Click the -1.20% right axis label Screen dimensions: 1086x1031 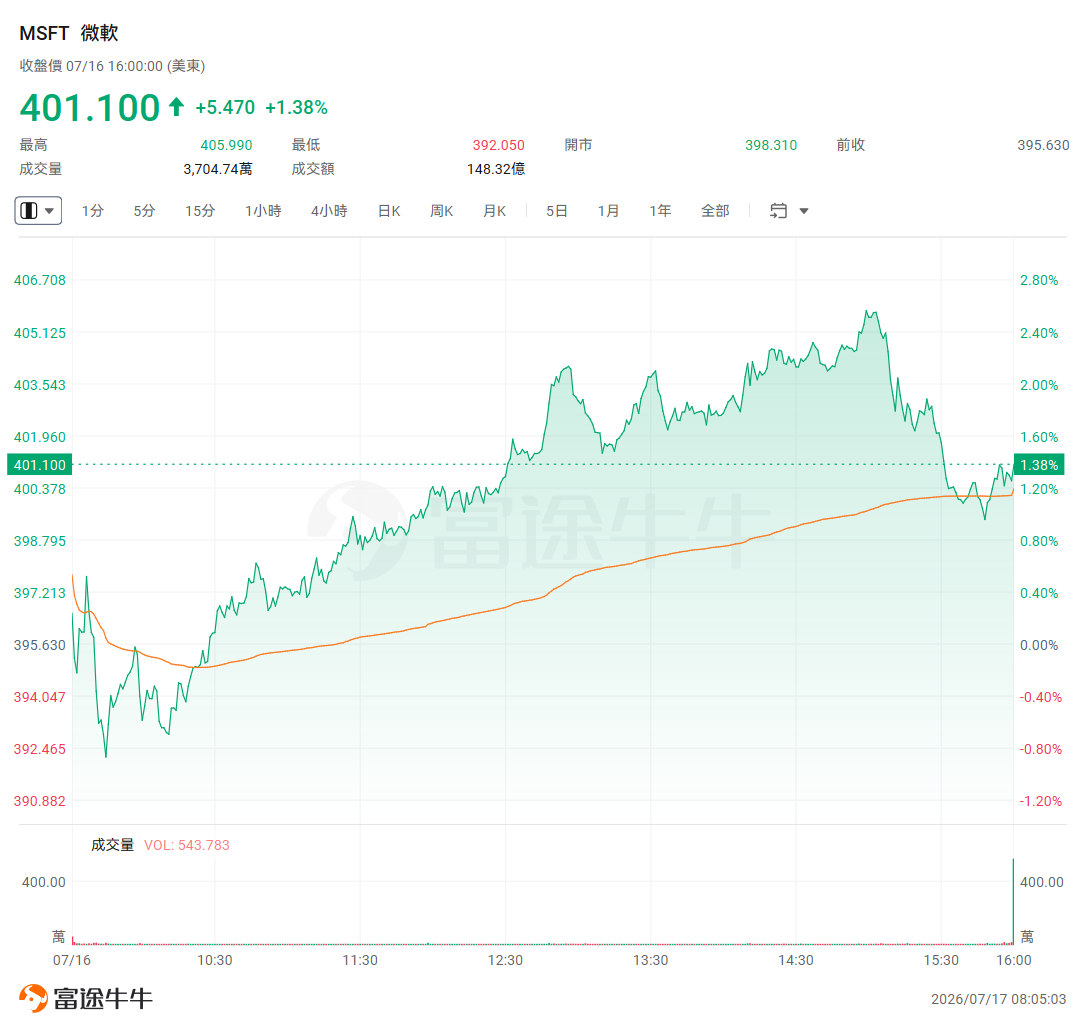[x=1040, y=801]
